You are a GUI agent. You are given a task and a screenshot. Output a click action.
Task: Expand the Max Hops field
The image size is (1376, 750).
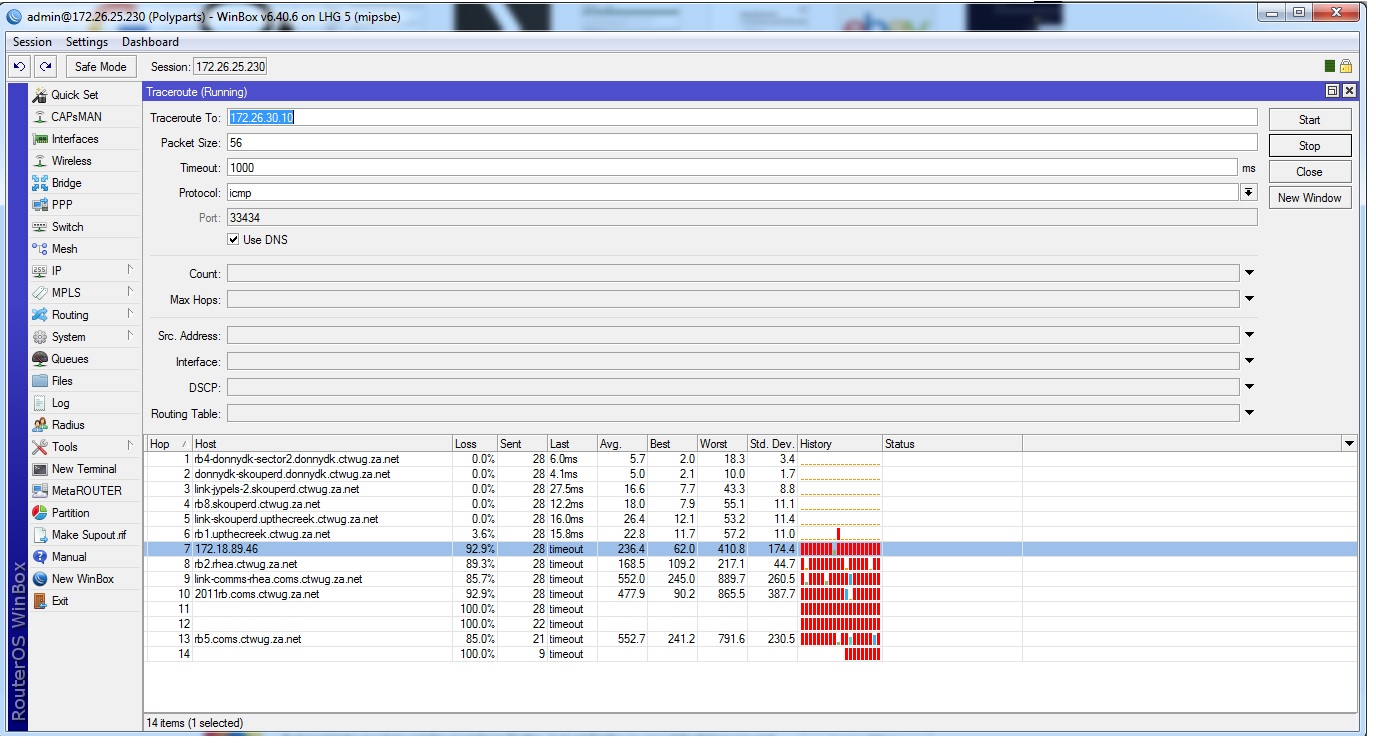(1249, 299)
